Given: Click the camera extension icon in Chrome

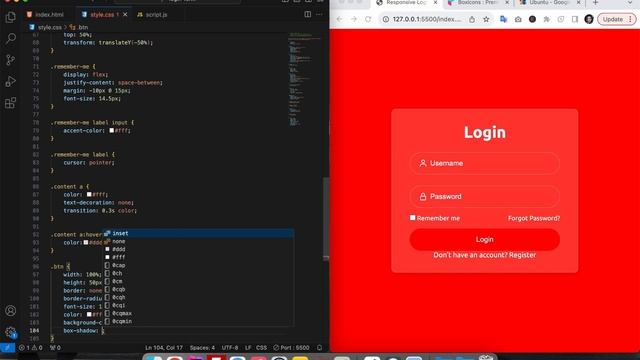Looking at the screenshot, I should click(x=518, y=19).
